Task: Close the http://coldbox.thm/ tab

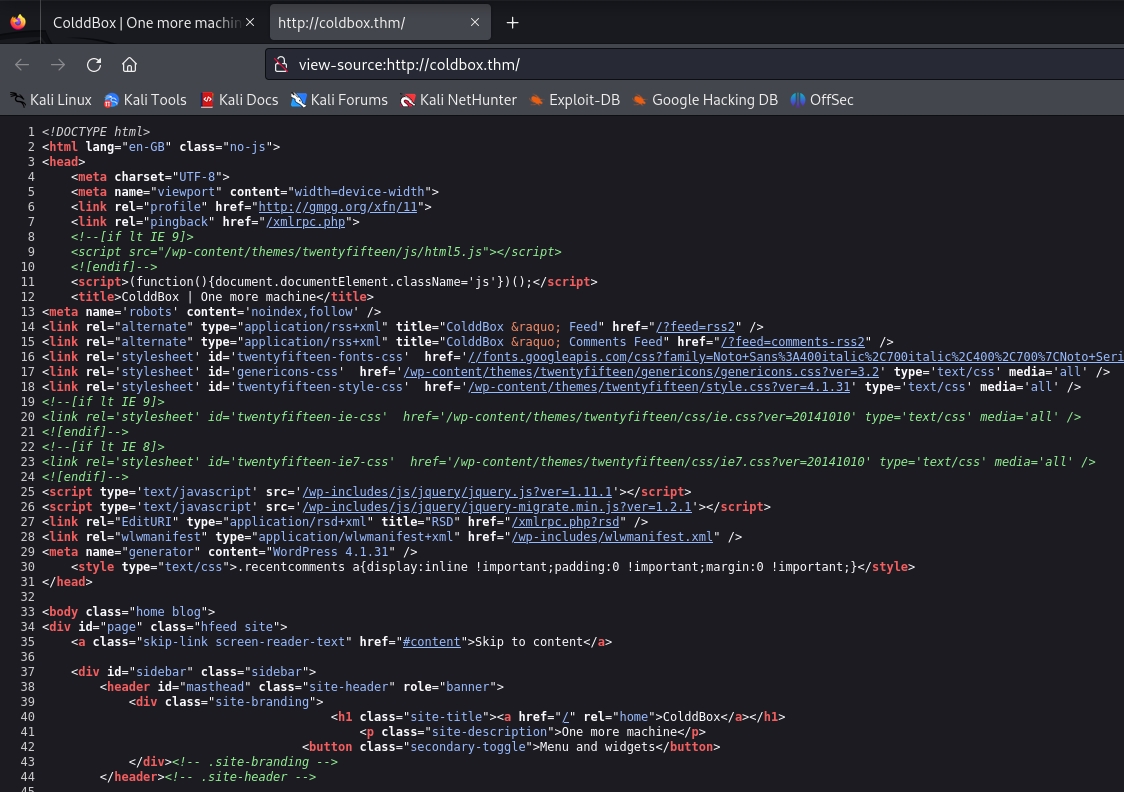Action: 475,22
